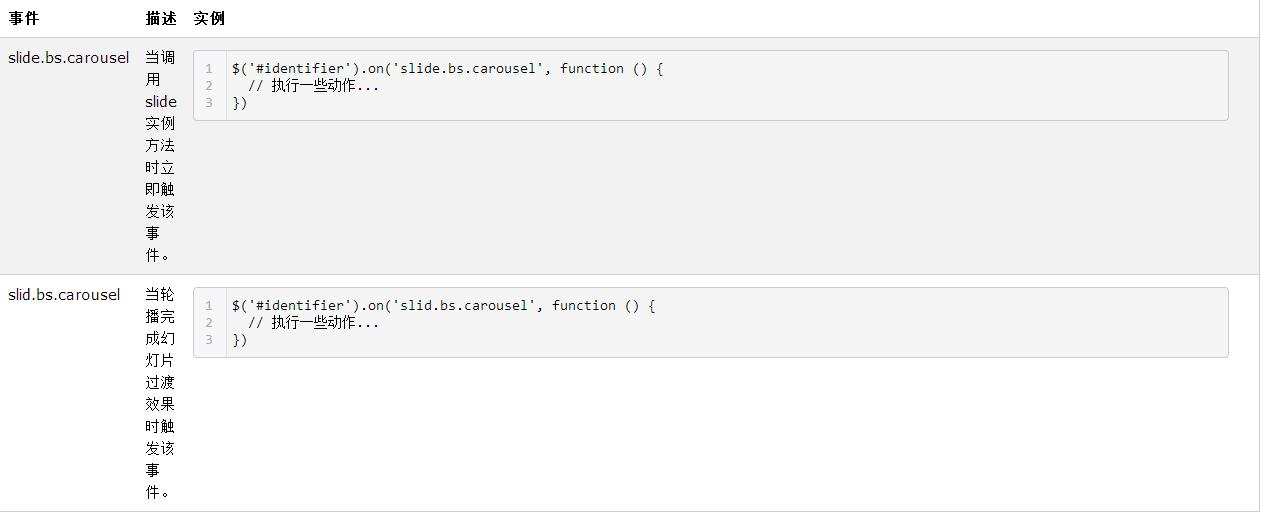This screenshot has width=1261, height=513.
Task: Click line number 2 in slide.bs.carousel example
Action: coord(209,86)
